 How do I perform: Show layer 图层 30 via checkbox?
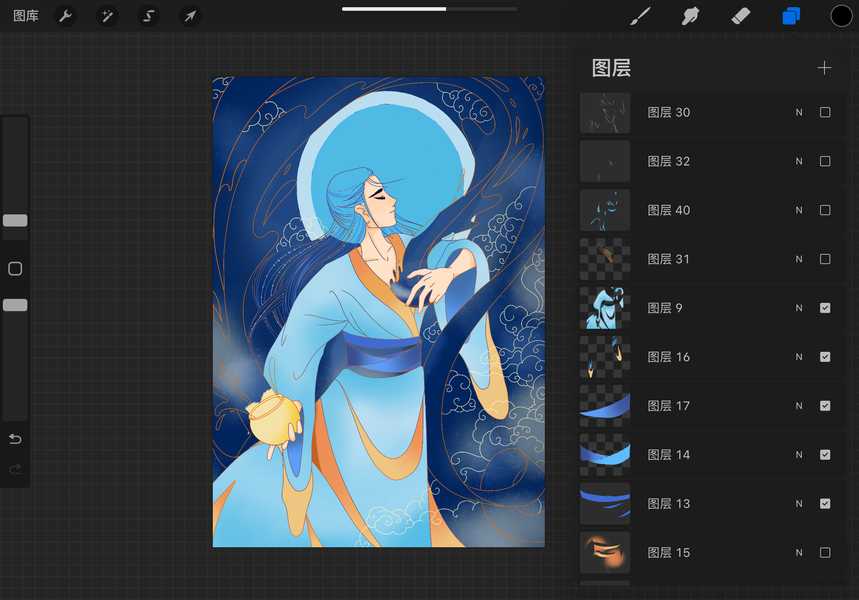pyautogui.click(x=825, y=112)
